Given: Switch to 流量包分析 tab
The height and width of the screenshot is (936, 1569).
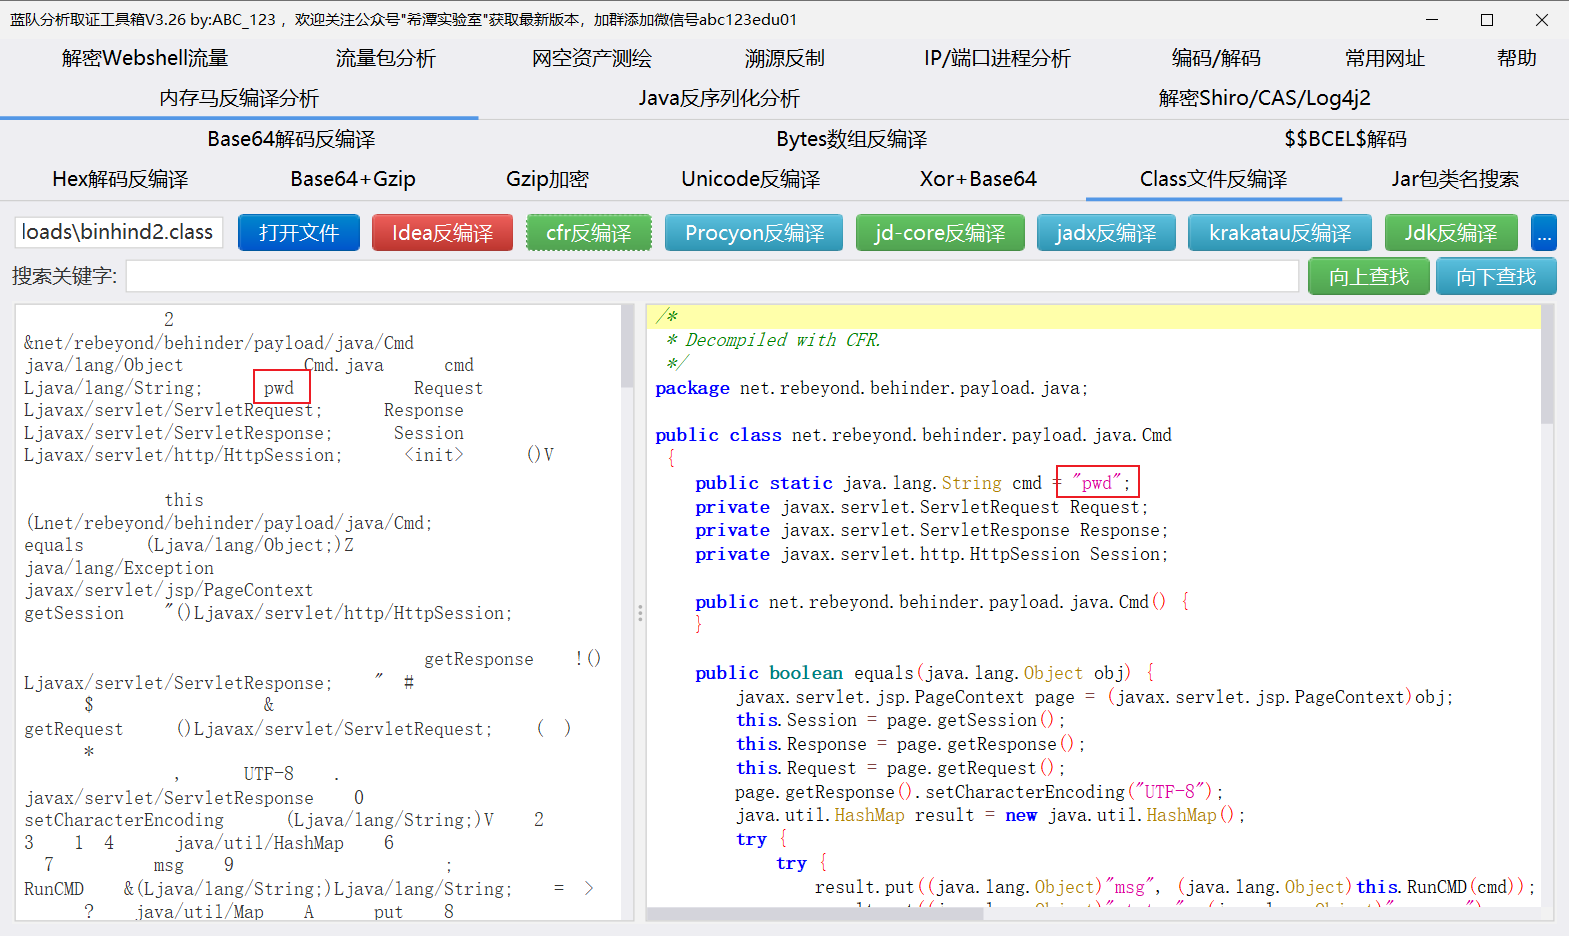Looking at the screenshot, I should 385,58.
